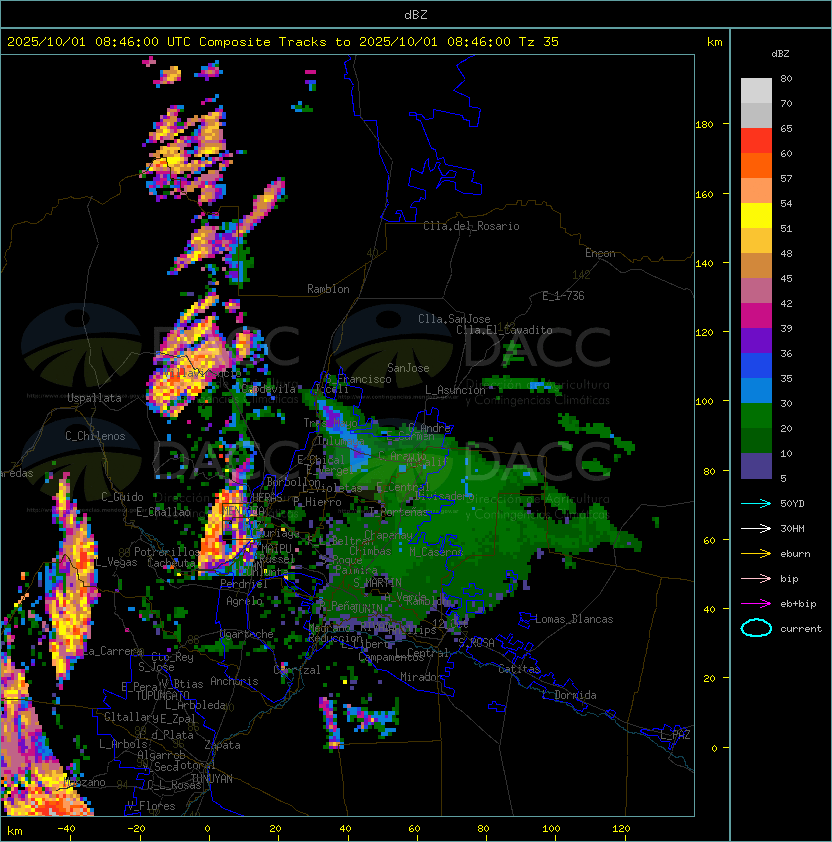Click the 'Lomas_Blancas' map label
832x842 pixels.
pos(574,619)
